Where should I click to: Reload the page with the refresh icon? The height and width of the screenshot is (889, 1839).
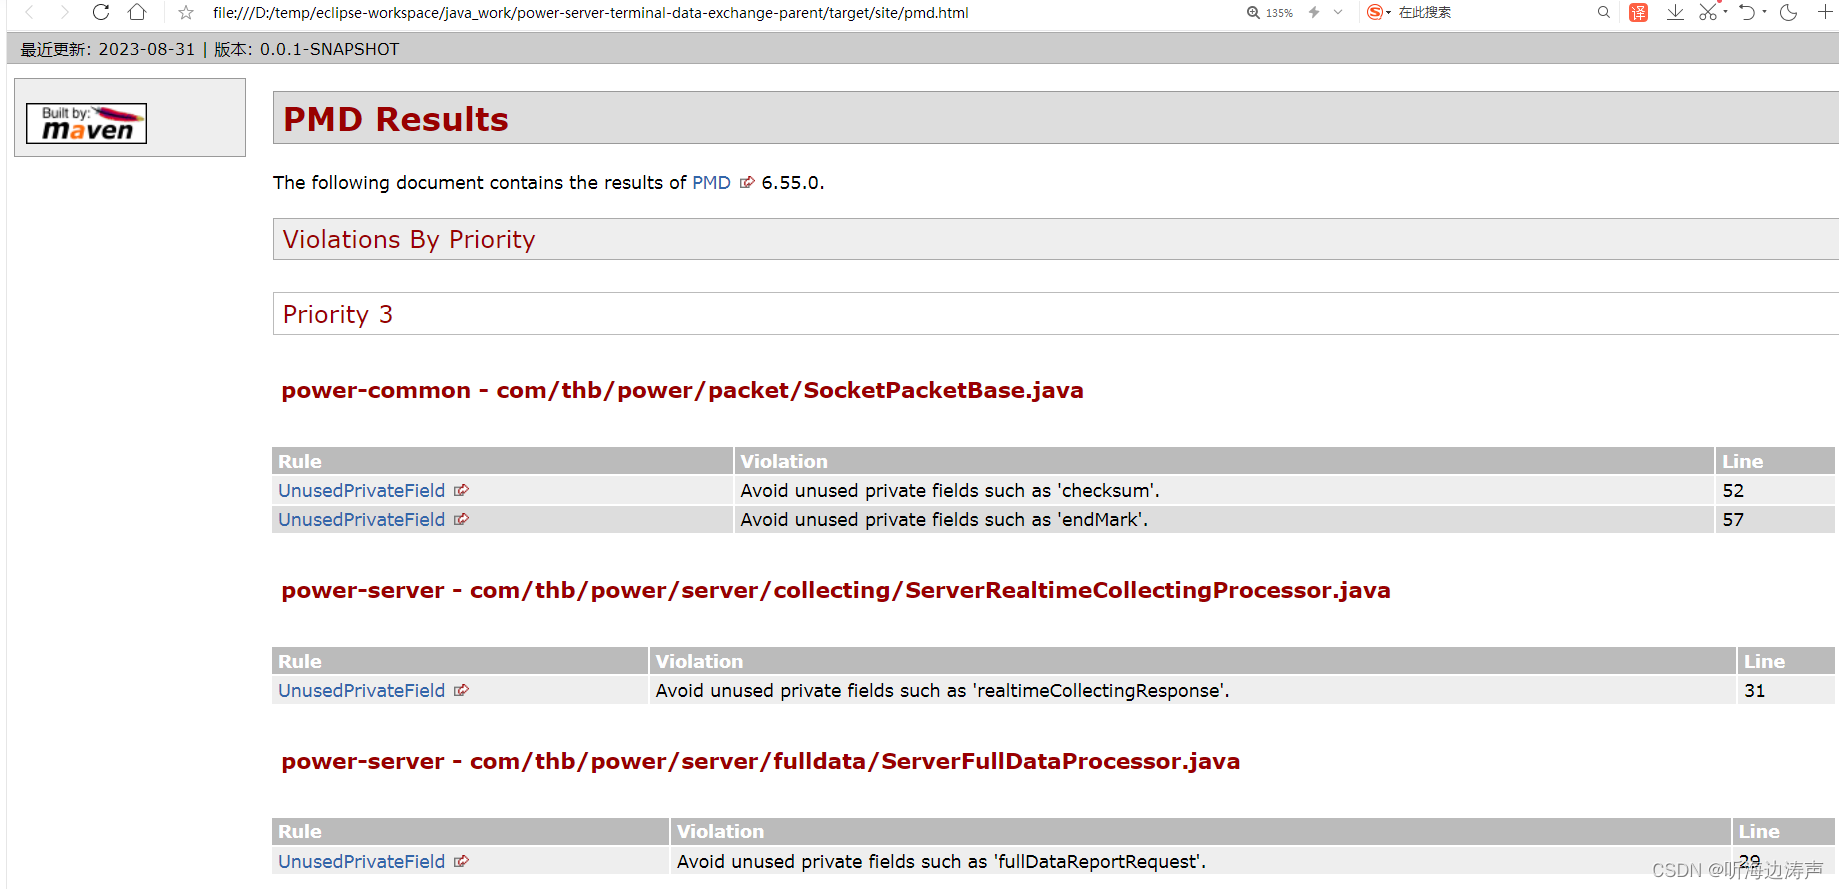[x=101, y=12]
